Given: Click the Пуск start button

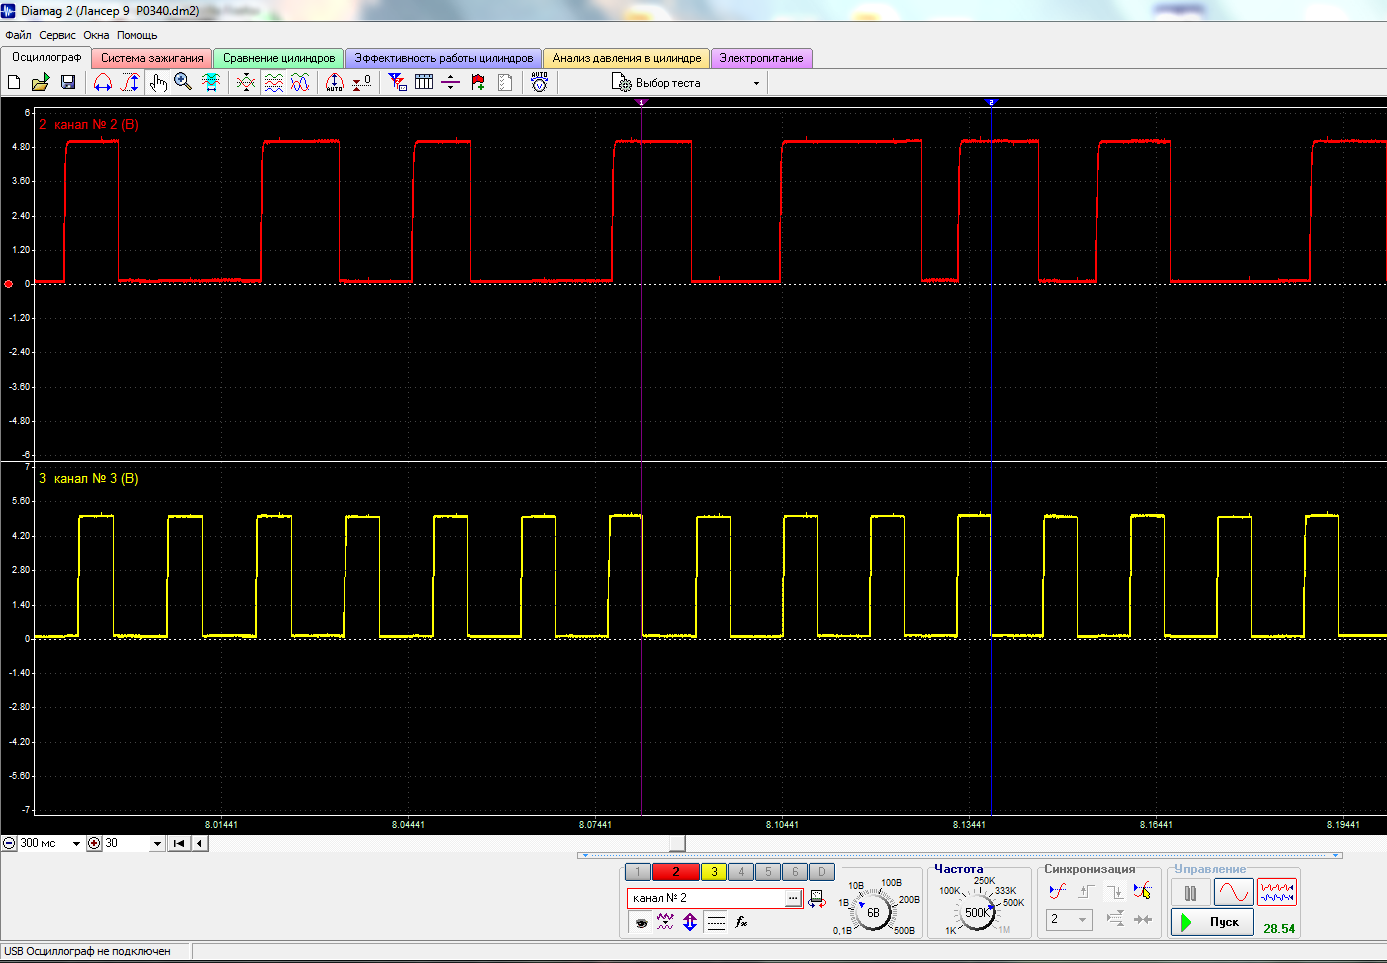Looking at the screenshot, I should [1212, 922].
